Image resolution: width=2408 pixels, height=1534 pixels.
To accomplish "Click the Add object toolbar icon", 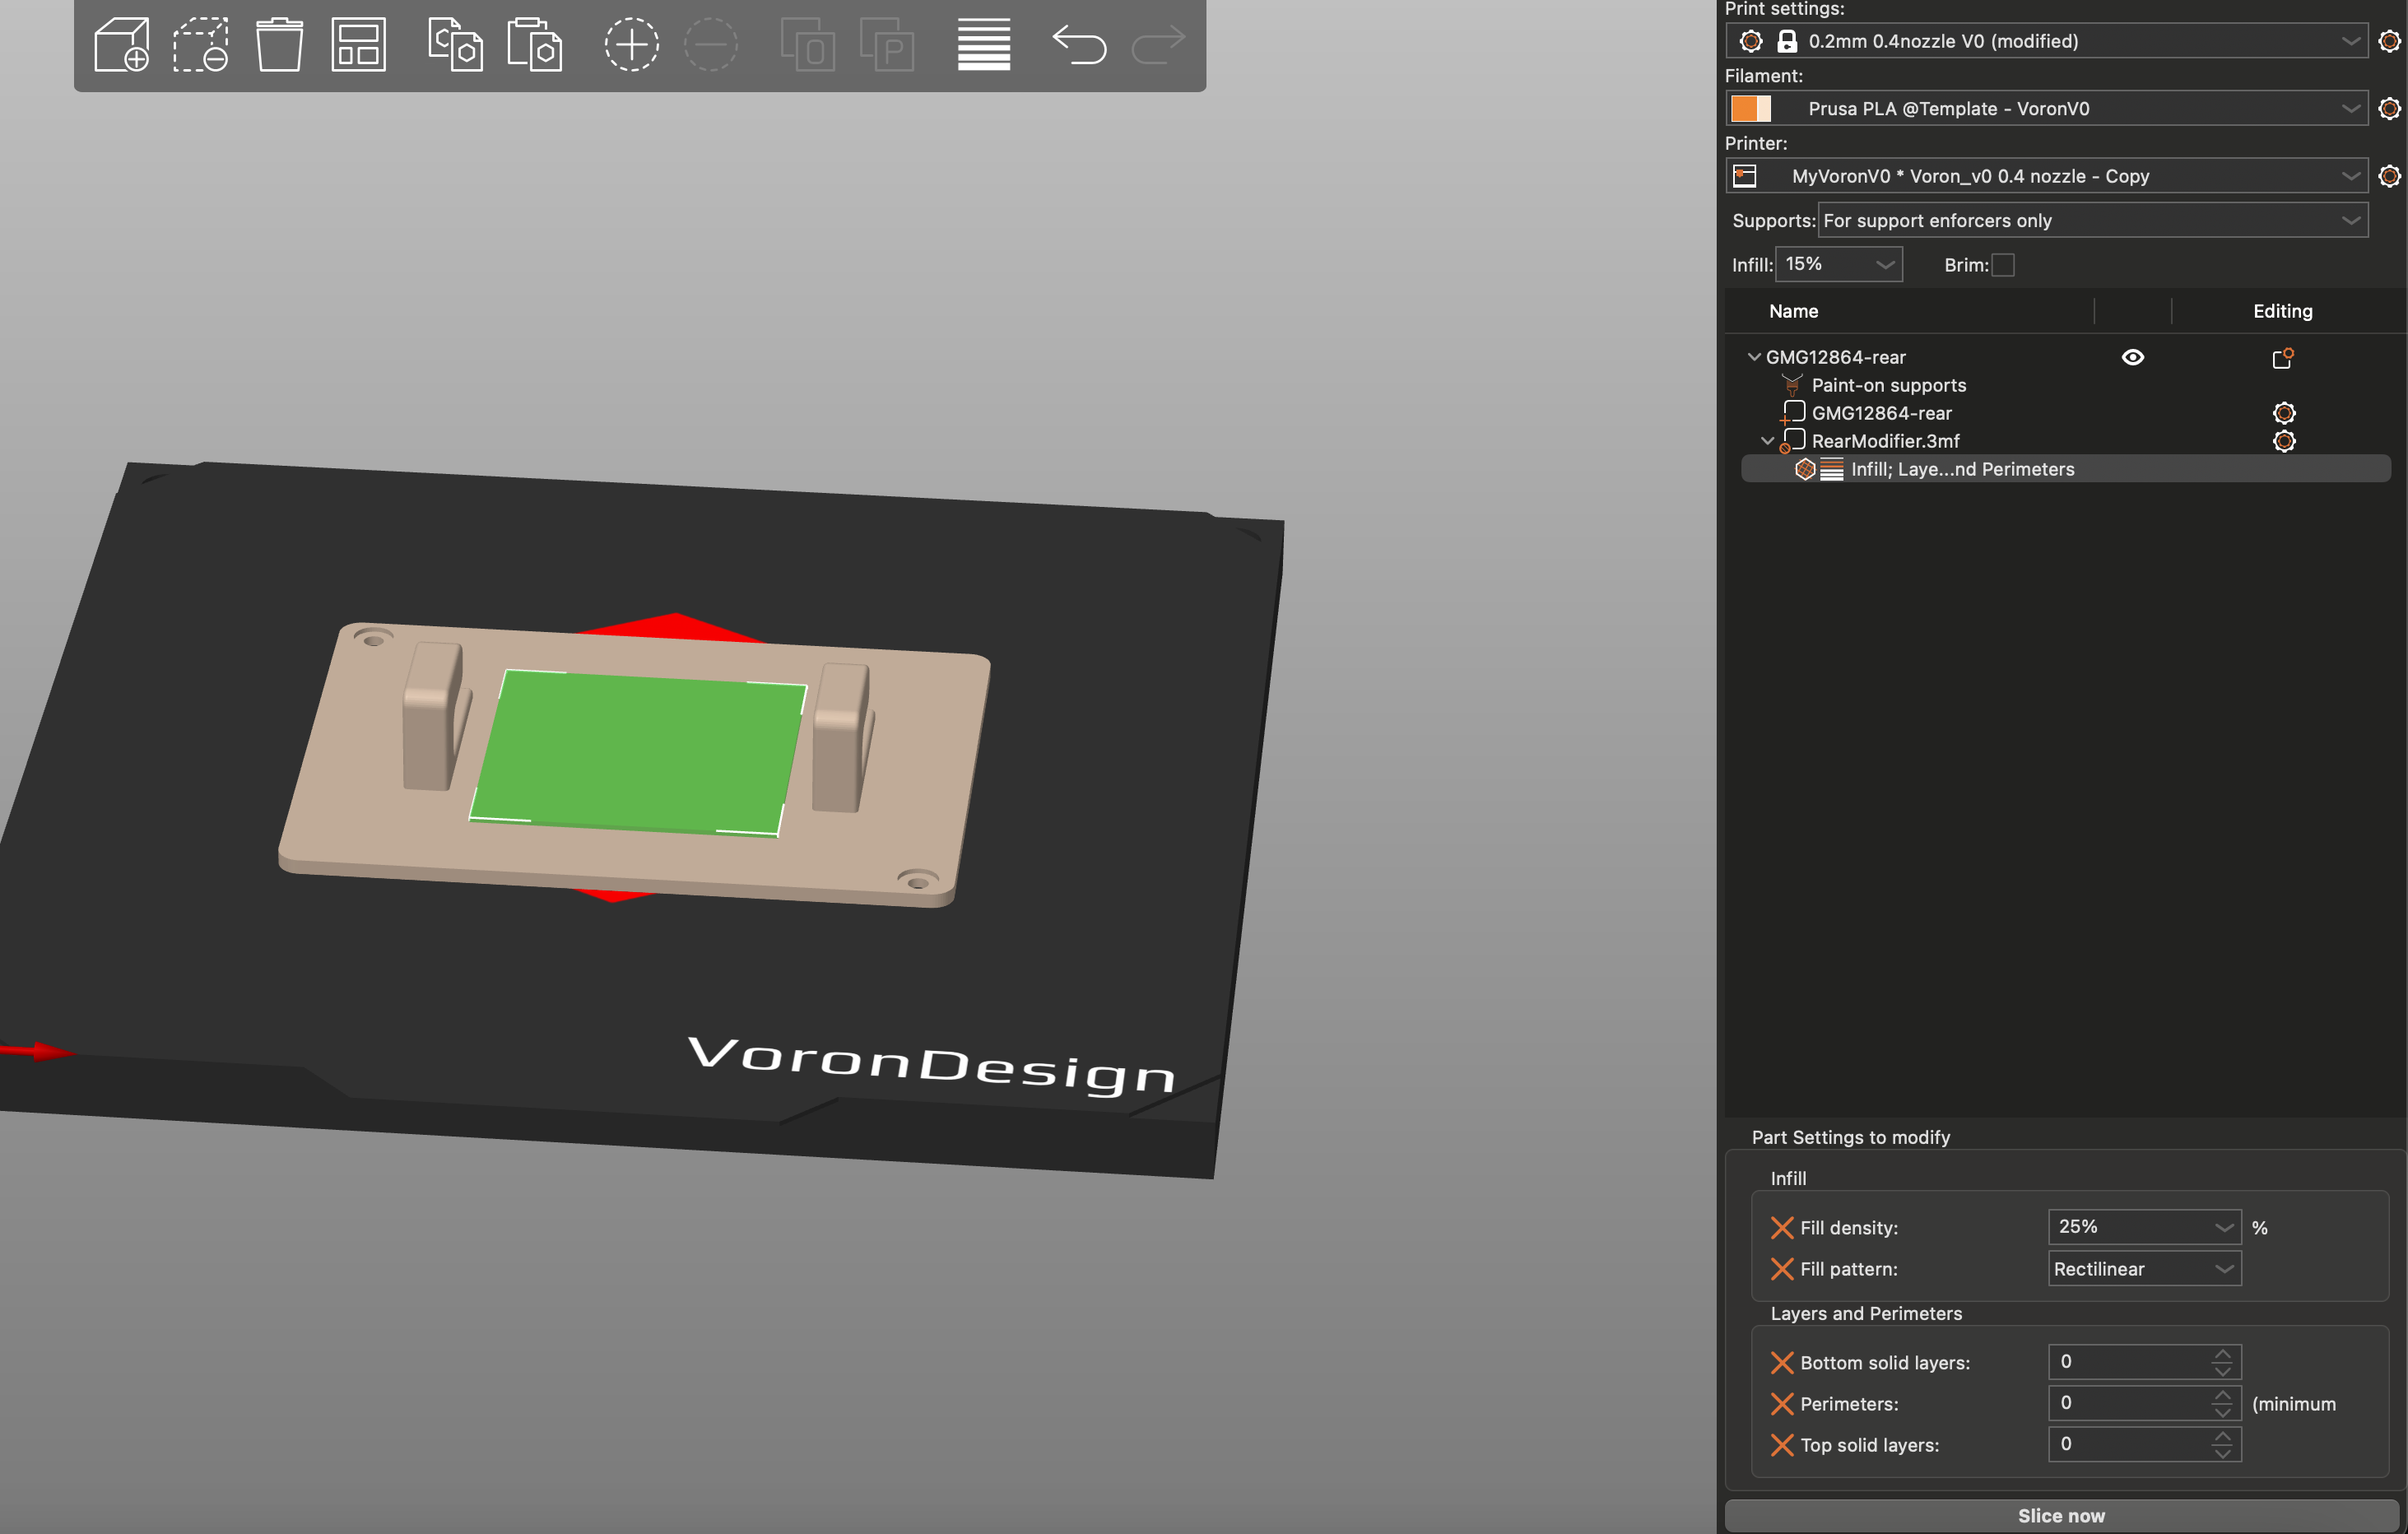I will pyautogui.click(x=122, y=44).
